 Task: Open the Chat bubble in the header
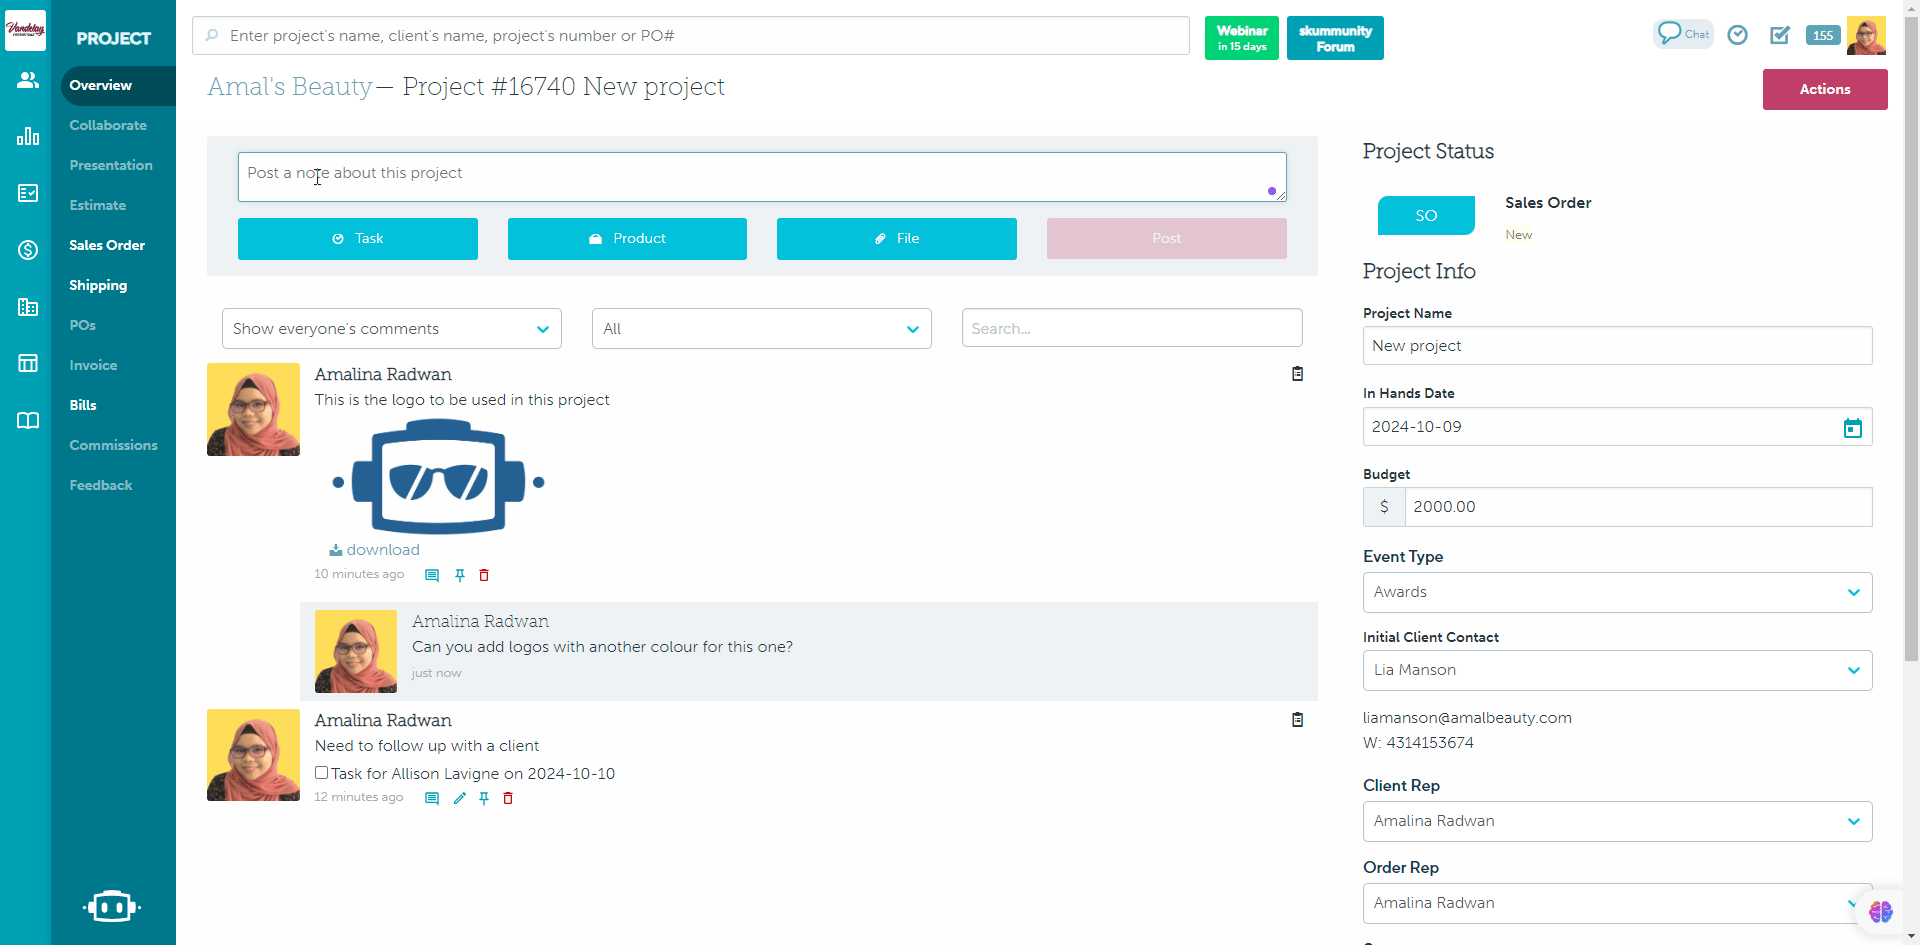[1683, 34]
